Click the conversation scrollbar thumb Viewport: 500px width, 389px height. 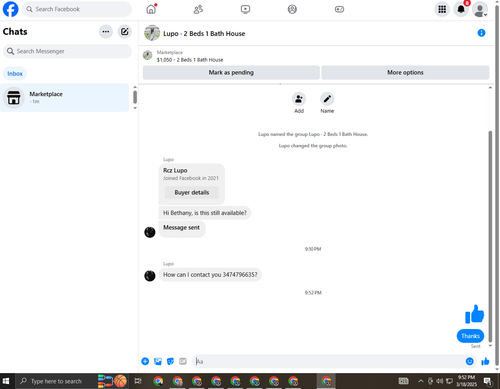click(490, 236)
